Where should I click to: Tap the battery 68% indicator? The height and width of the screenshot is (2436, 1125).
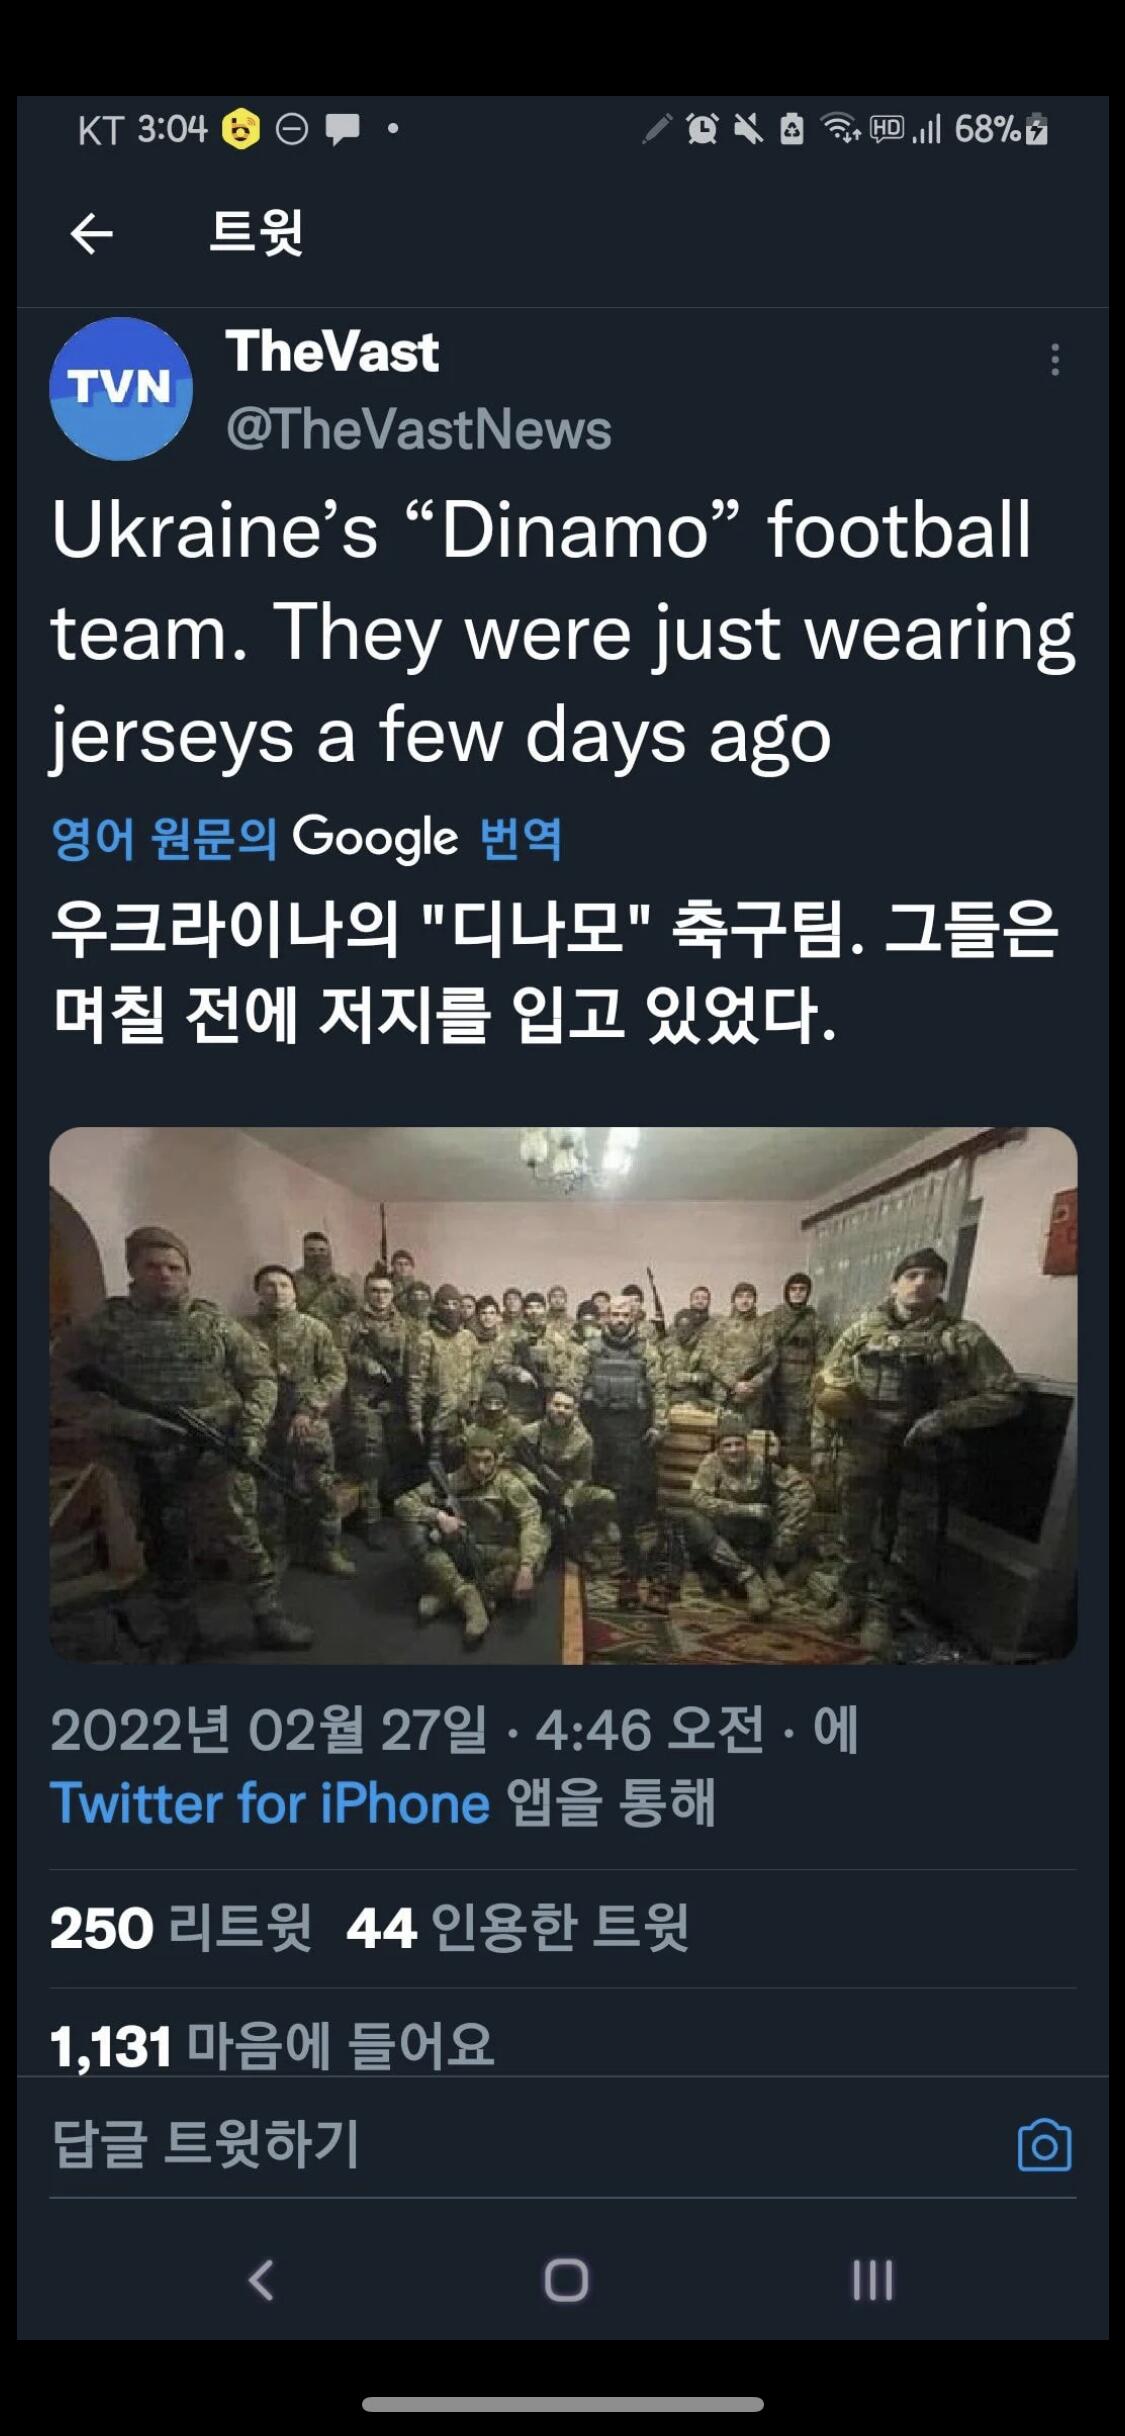[x=1001, y=129]
